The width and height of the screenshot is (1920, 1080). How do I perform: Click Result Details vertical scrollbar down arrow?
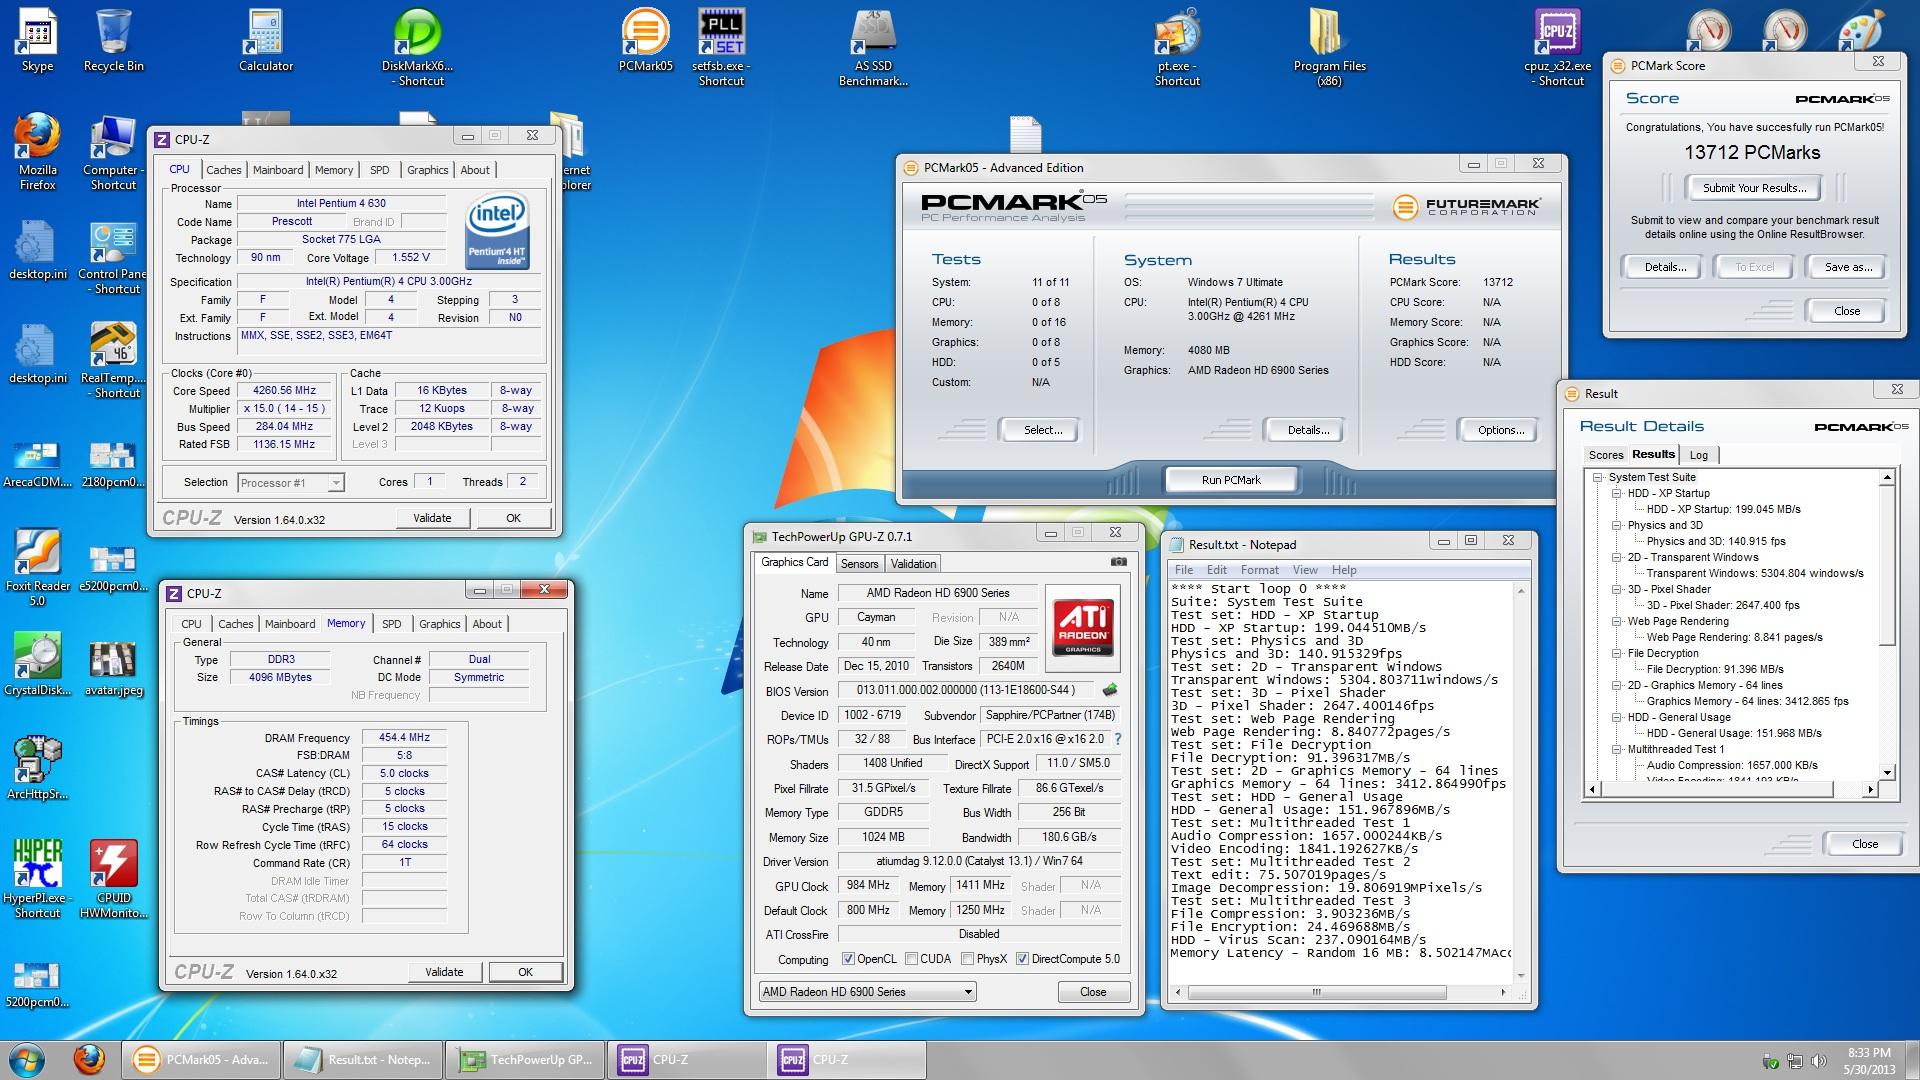pyautogui.click(x=1887, y=772)
